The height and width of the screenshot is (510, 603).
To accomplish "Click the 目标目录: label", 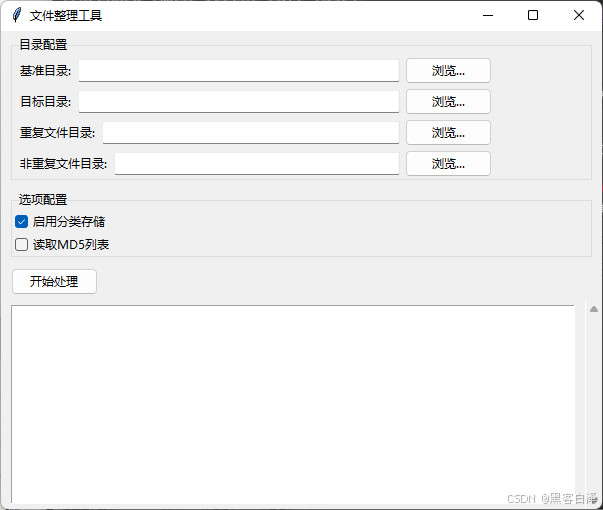I will coord(46,102).
